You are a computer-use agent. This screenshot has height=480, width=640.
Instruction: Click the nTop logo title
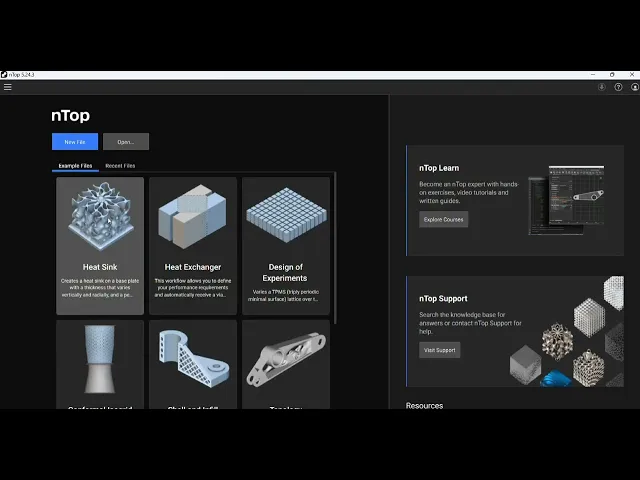pos(70,116)
